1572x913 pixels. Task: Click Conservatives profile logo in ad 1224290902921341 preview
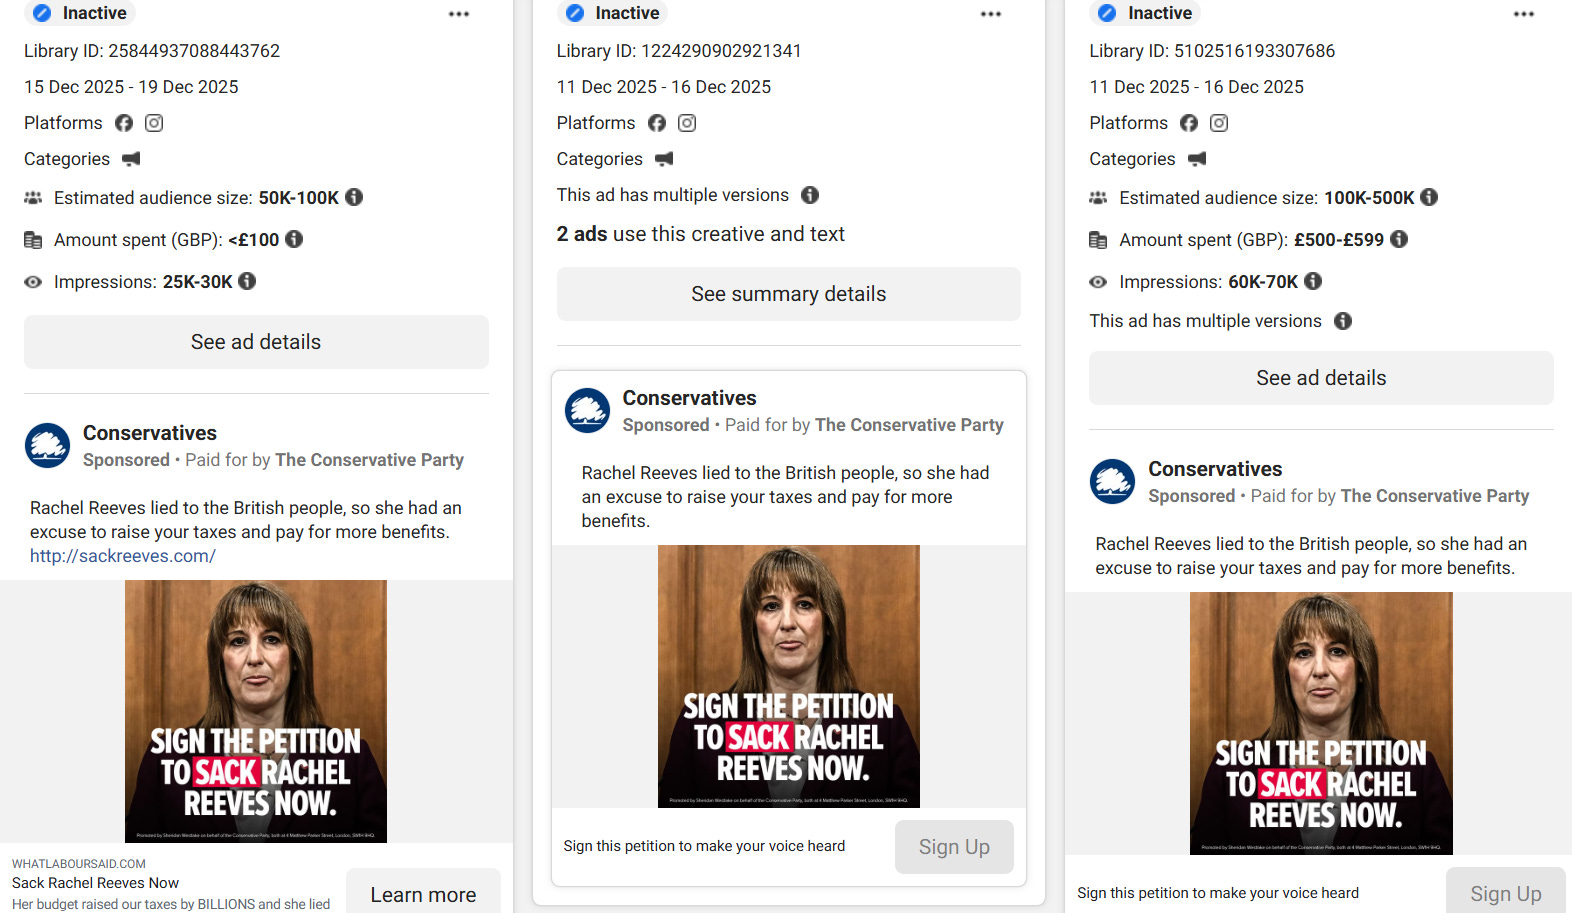coord(588,411)
